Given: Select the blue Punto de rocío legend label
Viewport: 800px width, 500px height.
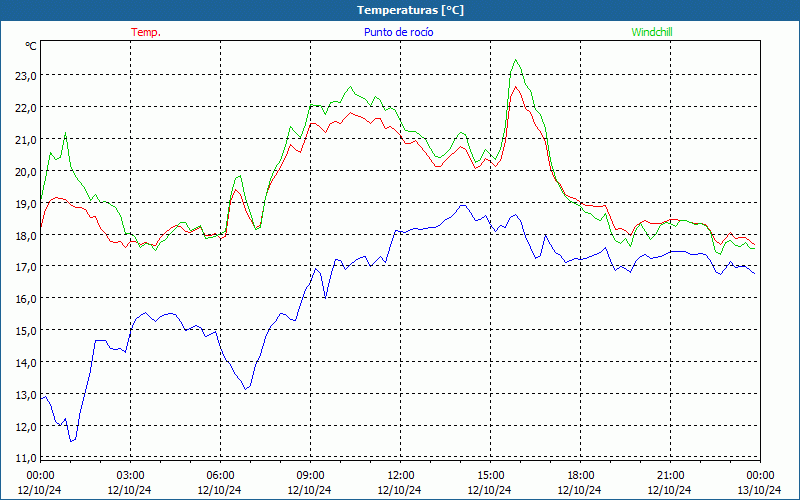Looking at the screenshot, I should (x=398, y=32).
